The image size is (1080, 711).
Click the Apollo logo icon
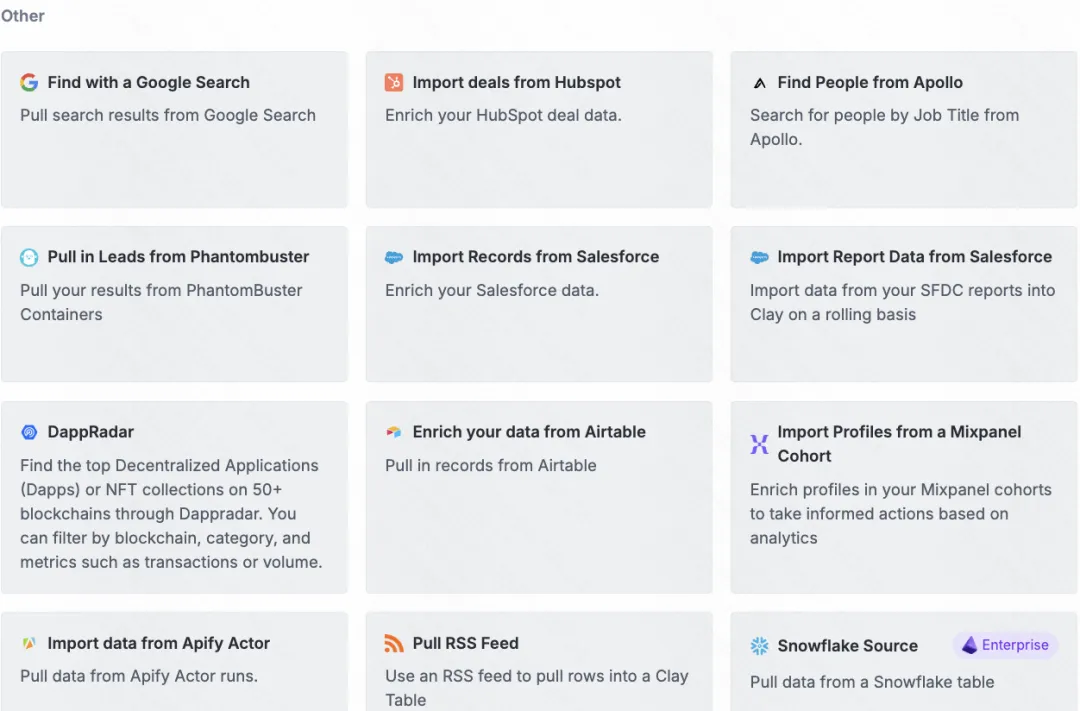[759, 83]
